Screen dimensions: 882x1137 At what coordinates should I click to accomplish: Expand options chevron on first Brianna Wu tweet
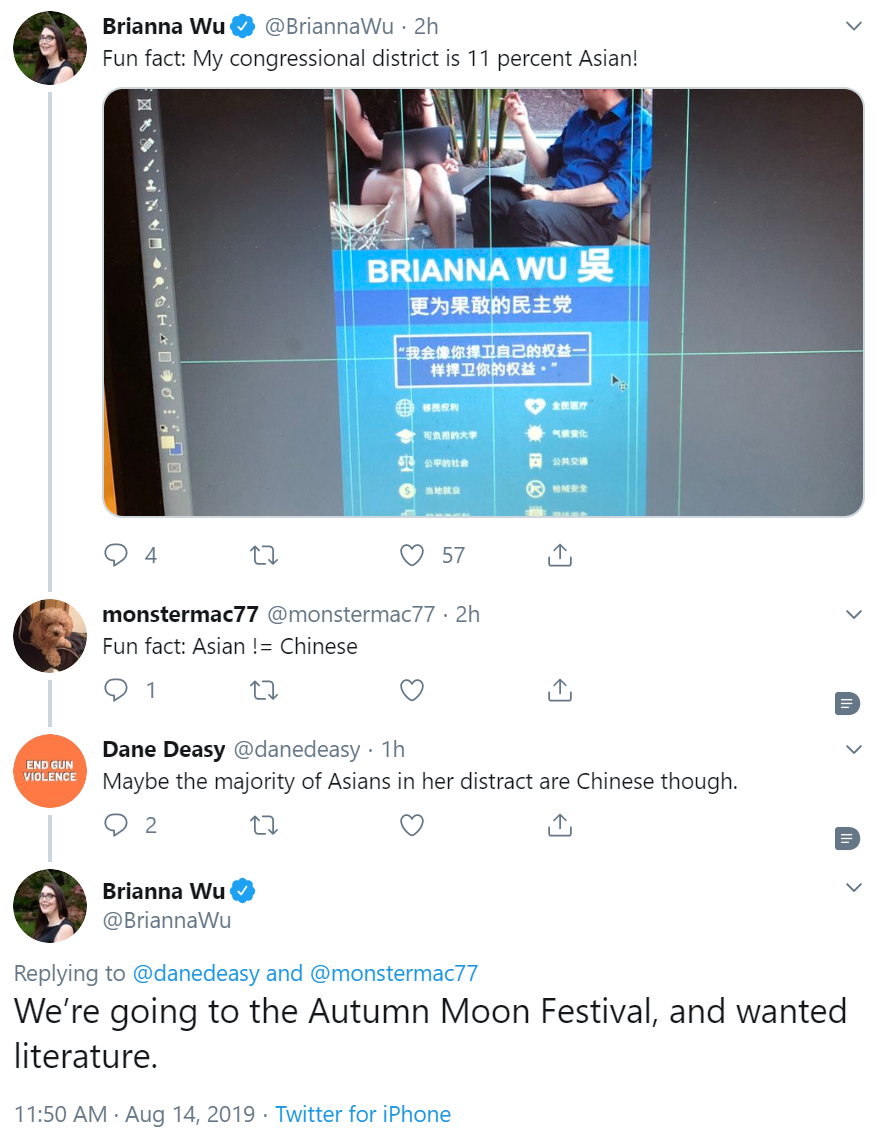click(x=854, y=26)
